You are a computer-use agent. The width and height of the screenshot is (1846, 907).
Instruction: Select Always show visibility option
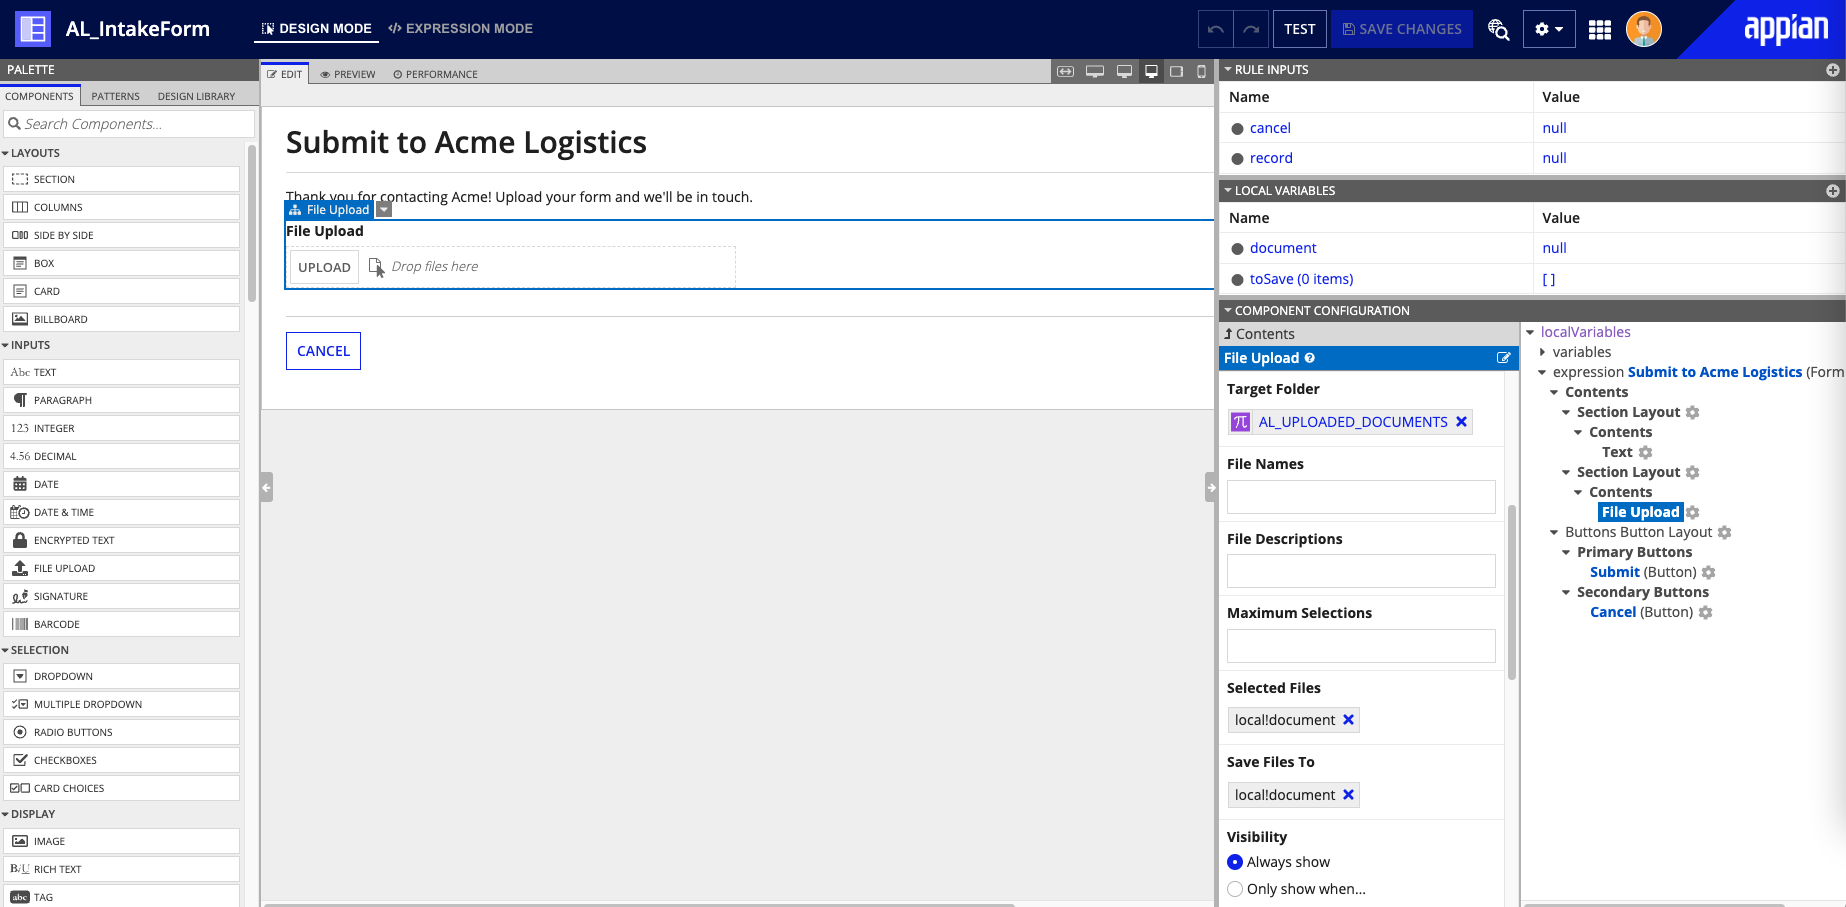tap(1235, 862)
